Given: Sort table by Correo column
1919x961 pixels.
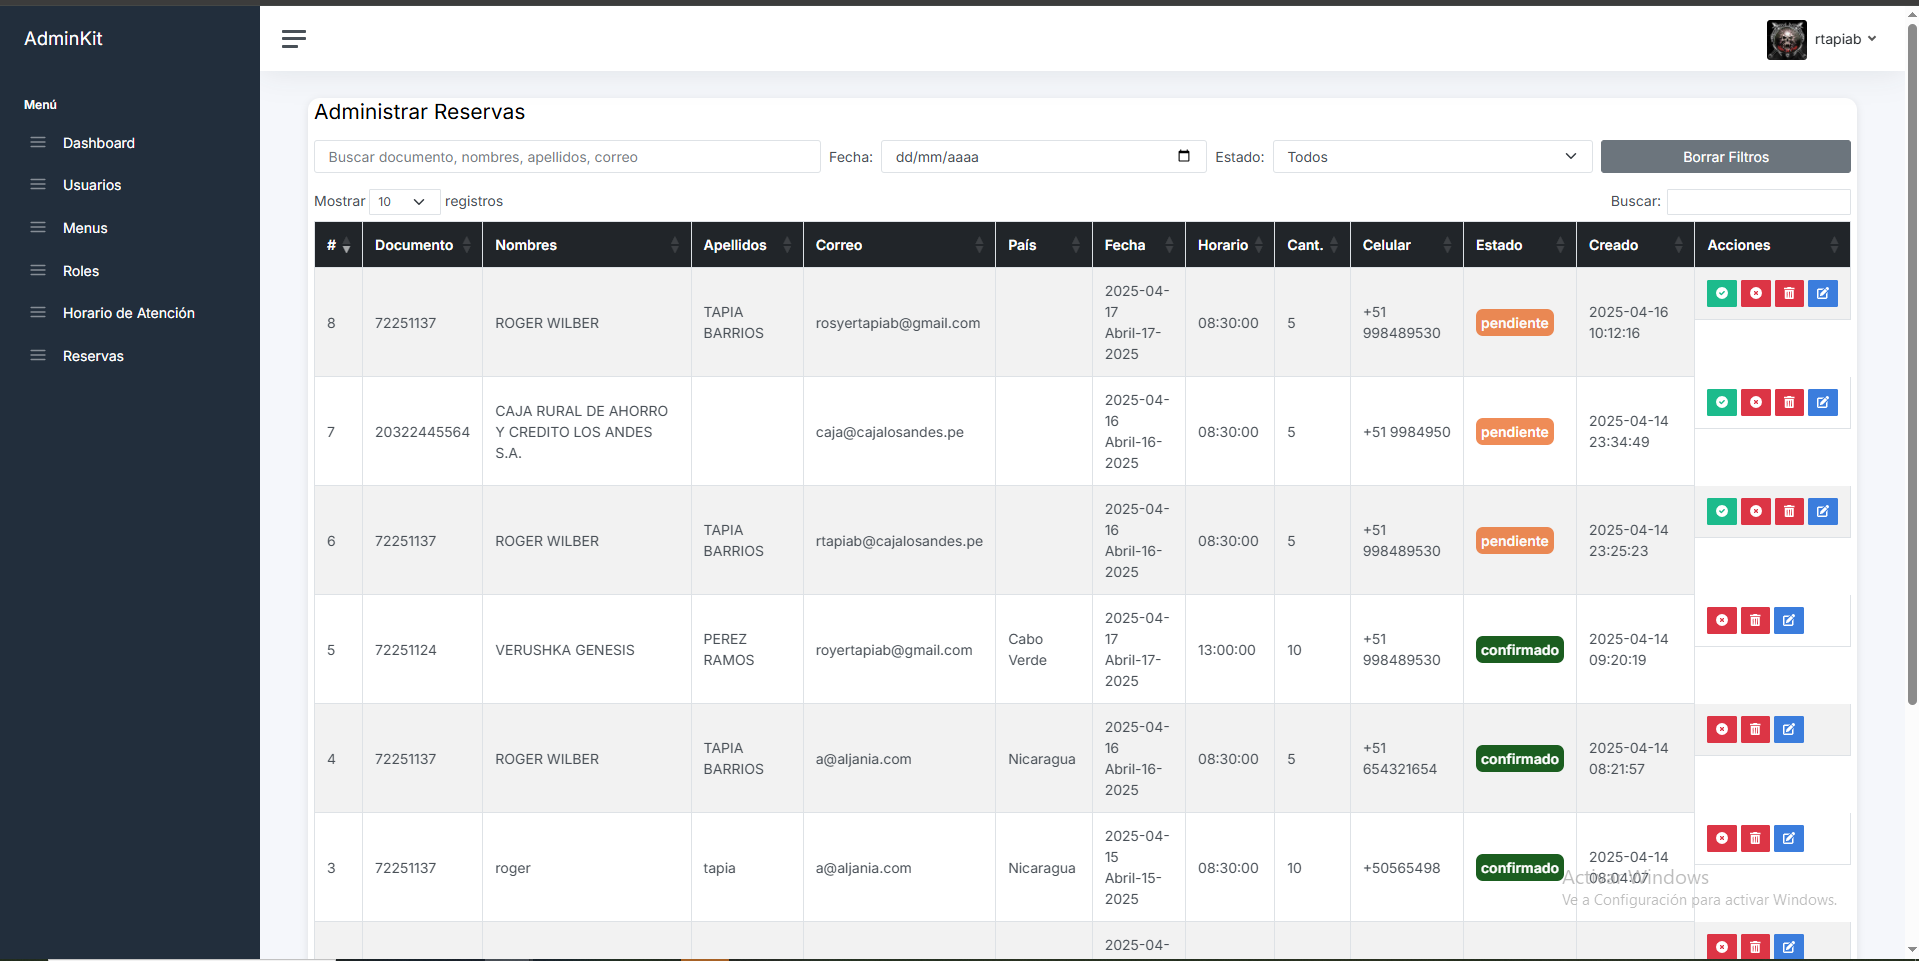Looking at the screenshot, I should [x=899, y=245].
